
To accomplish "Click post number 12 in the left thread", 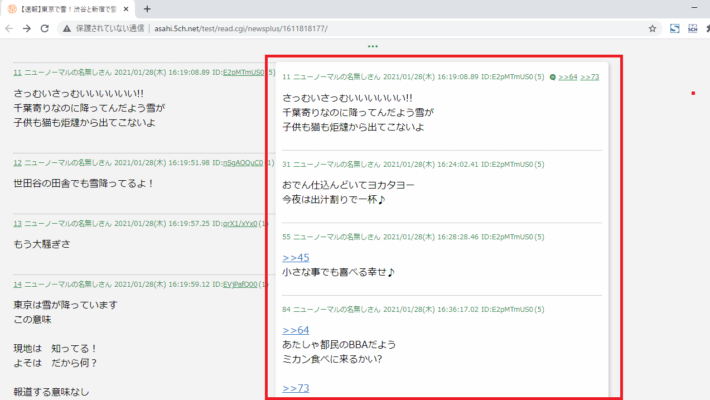I will point(17,163).
